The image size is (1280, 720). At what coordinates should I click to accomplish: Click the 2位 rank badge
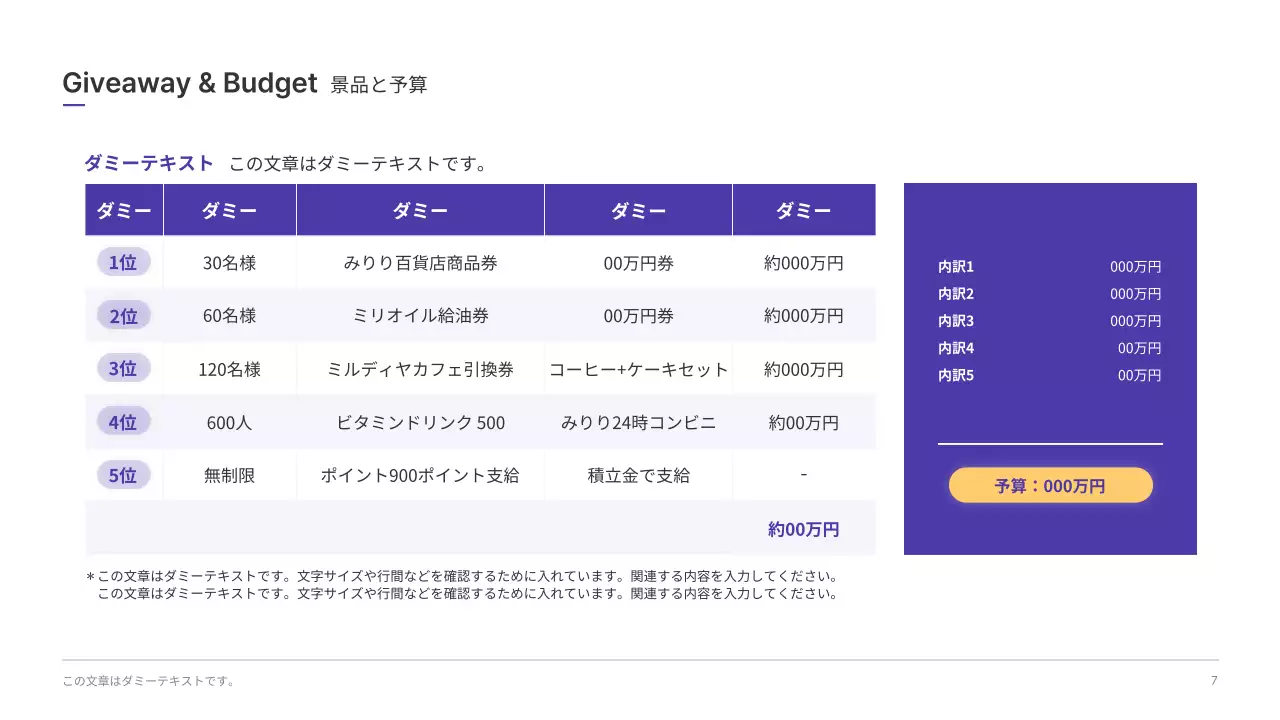[x=123, y=316]
